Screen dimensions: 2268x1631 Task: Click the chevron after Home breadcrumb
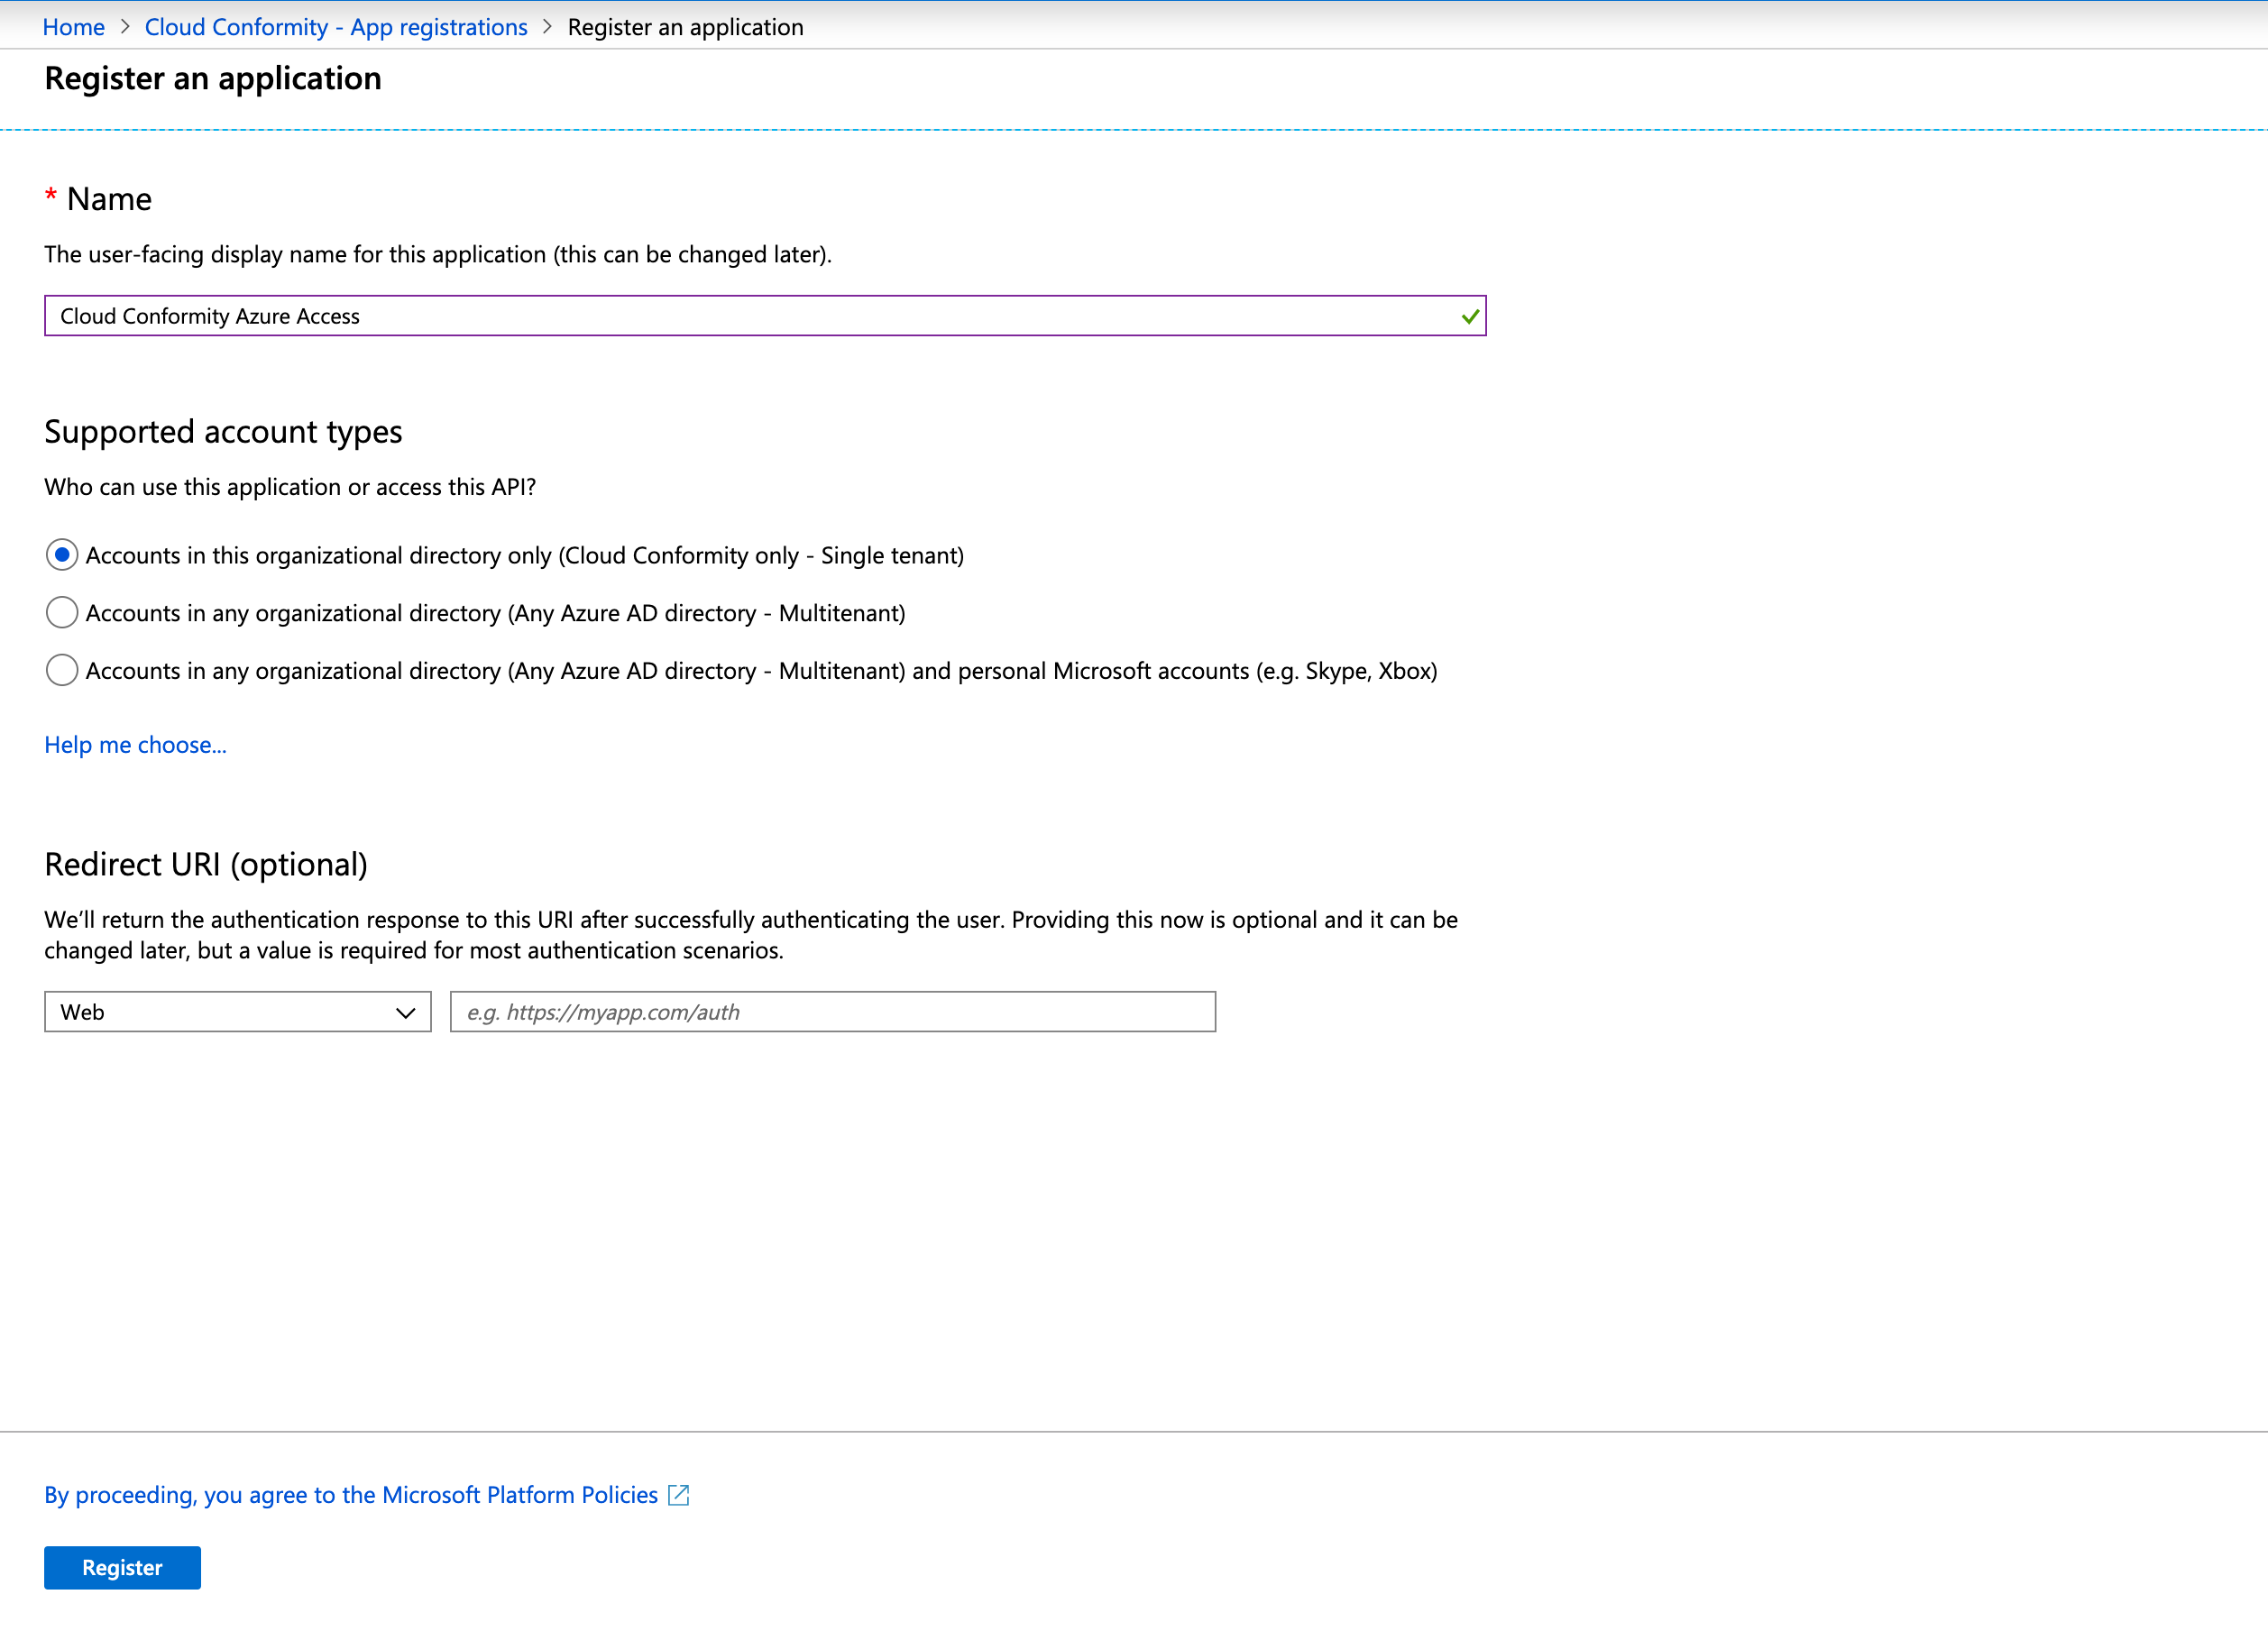point(125,27)
